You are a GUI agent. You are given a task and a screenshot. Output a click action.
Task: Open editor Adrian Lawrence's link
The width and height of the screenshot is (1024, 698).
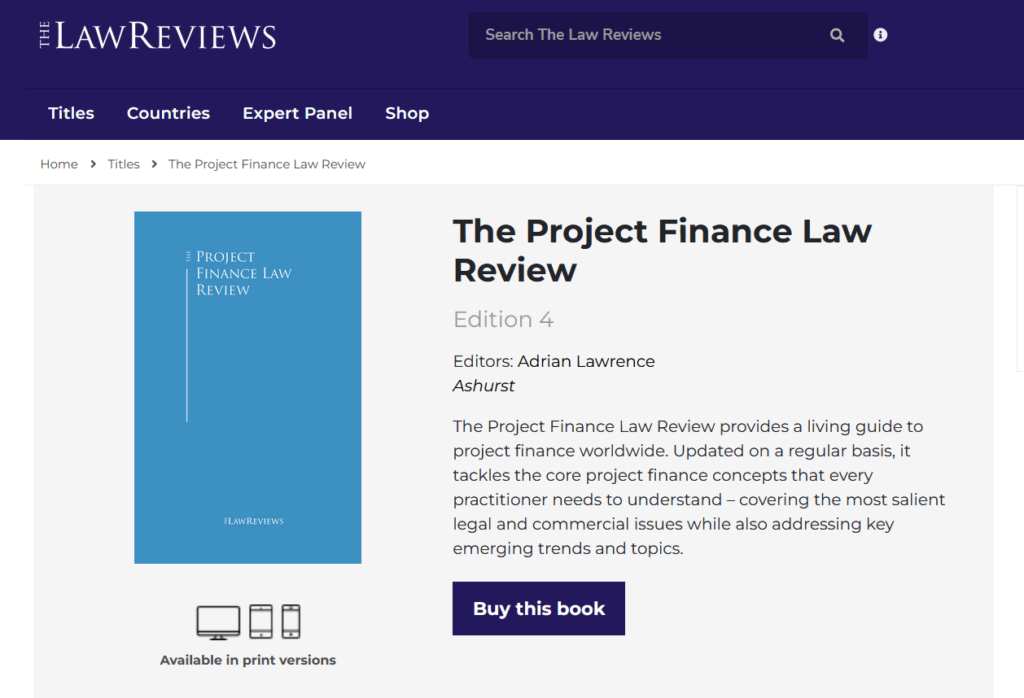[x=586, y=361]
